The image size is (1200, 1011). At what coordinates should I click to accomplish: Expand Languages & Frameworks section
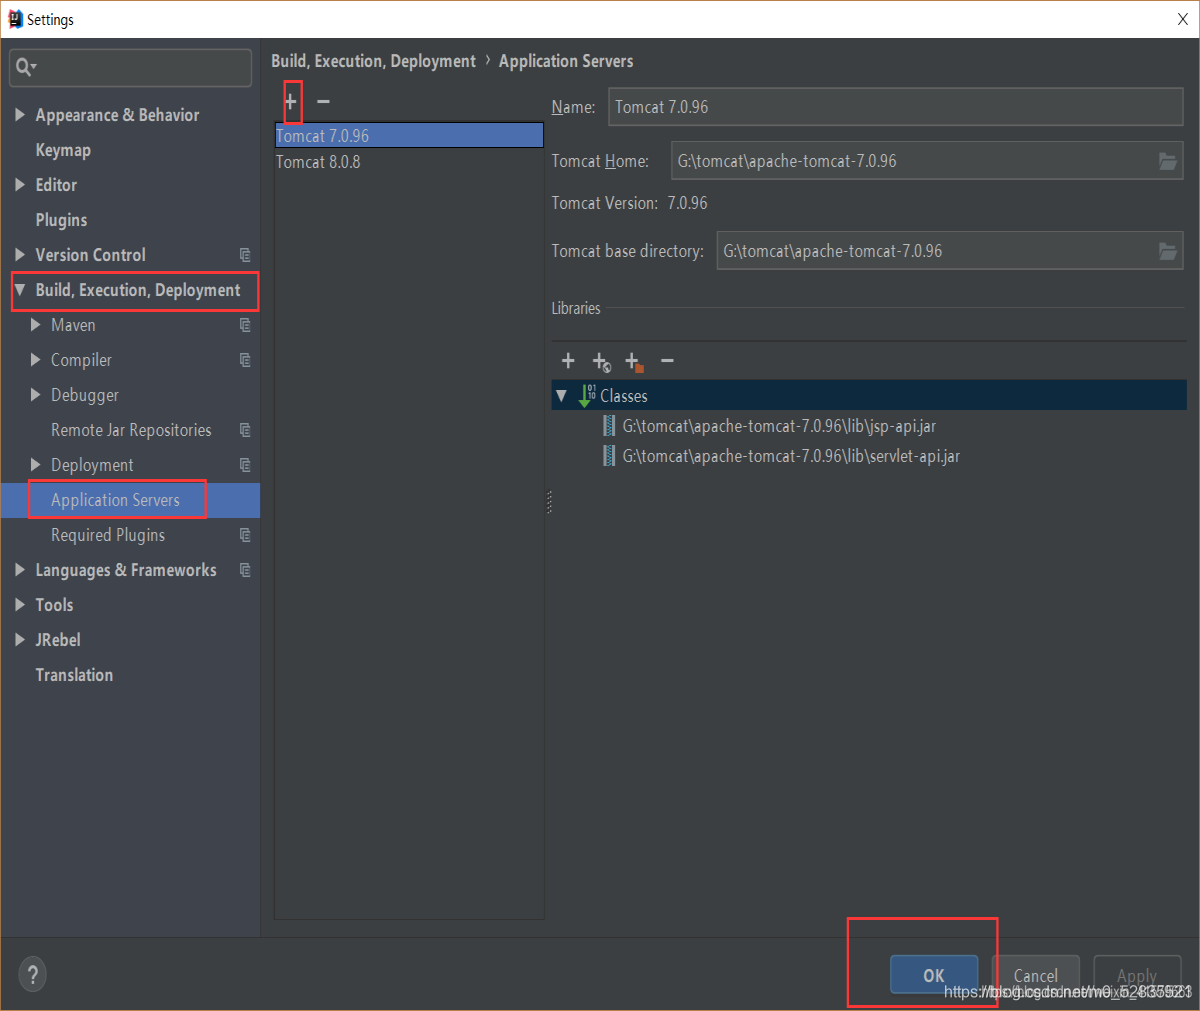tap(20, 570)
